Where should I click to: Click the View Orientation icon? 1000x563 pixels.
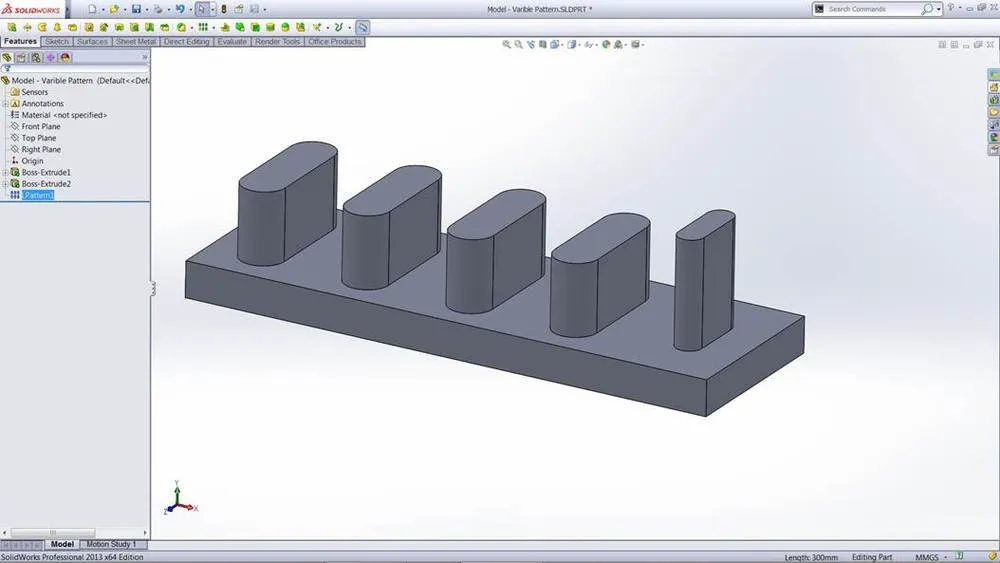555,45
